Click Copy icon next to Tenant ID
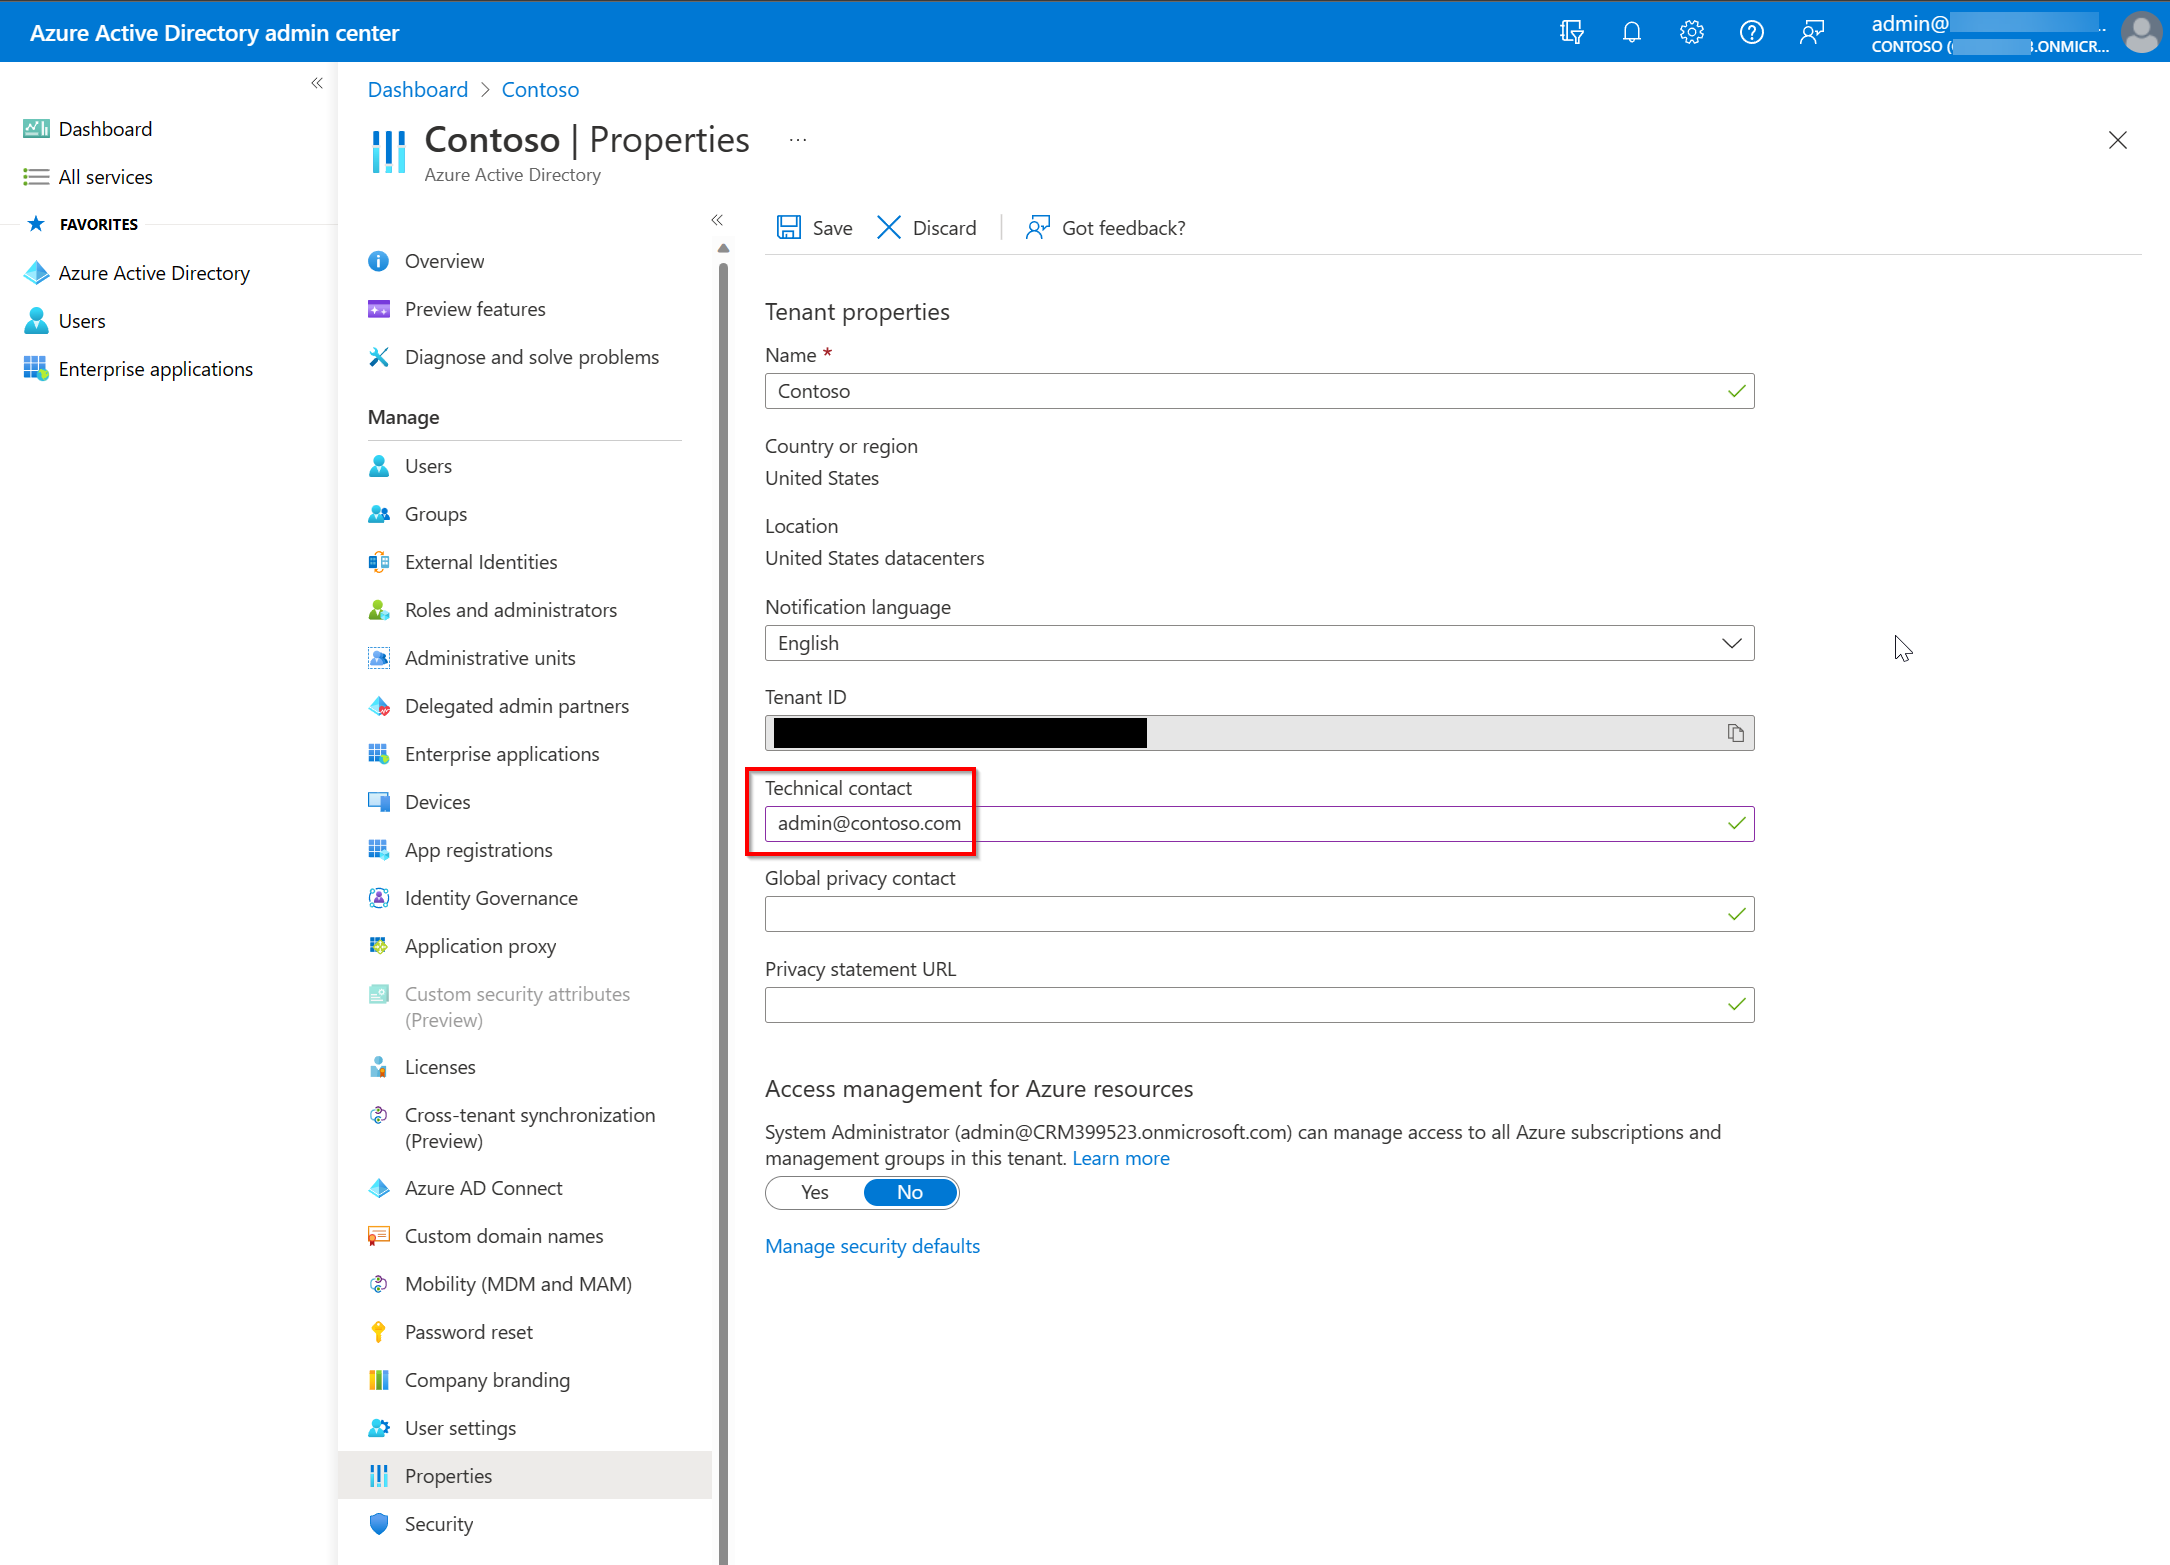The image size is (2170, 1565). click(x=1735, y=731)
